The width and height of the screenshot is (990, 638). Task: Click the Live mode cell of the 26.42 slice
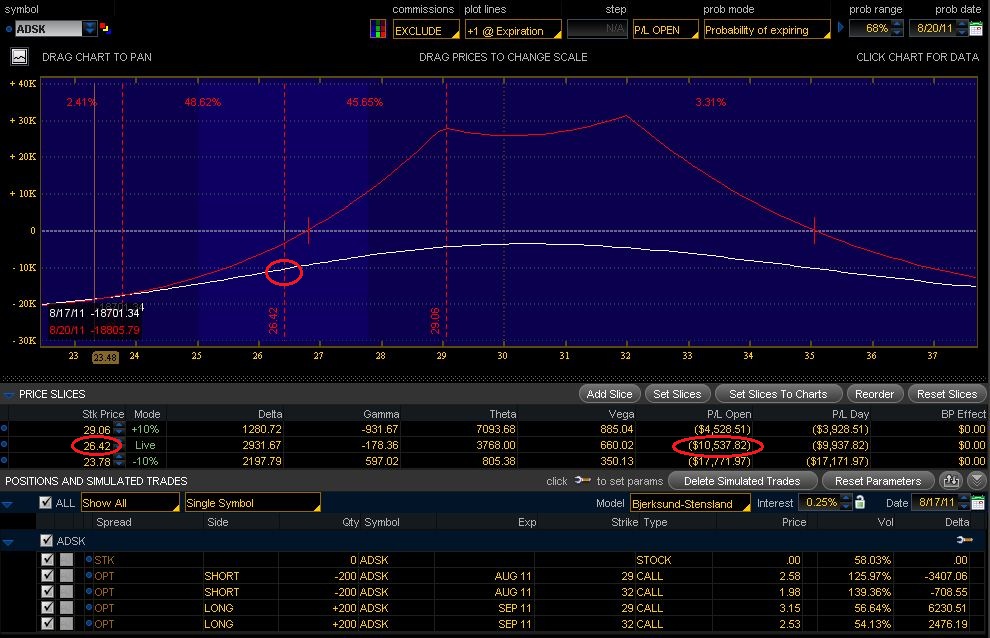[145, 445]
